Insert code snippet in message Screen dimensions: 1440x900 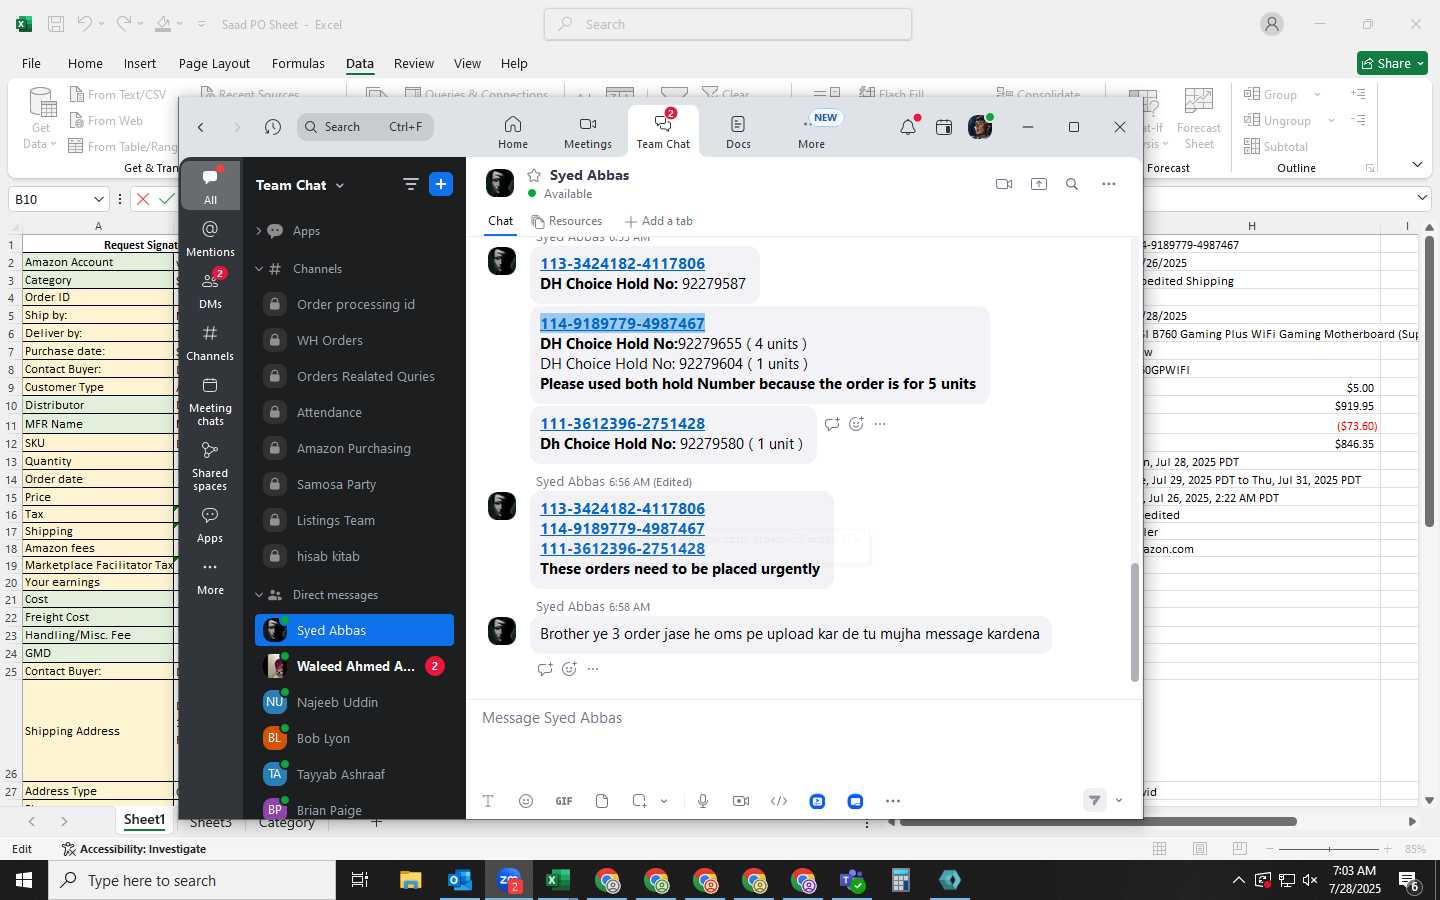[779, 801]
